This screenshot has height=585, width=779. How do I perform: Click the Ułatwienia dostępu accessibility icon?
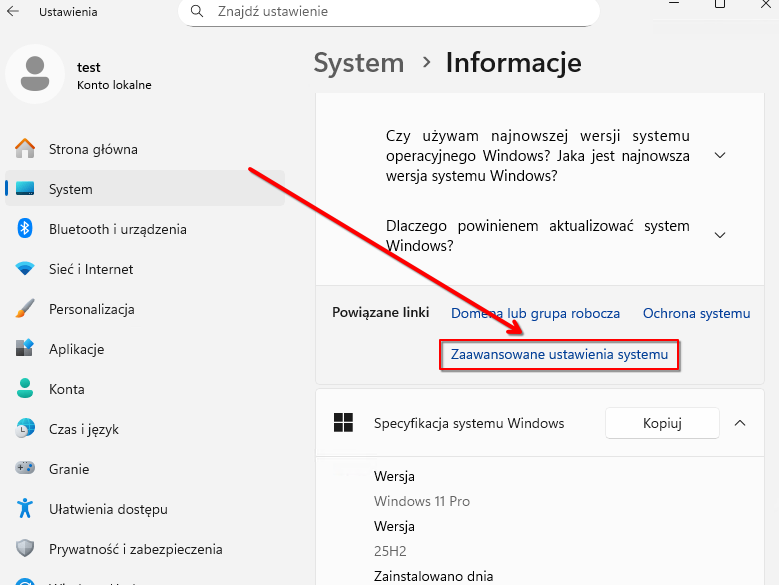[x=25, y=509]
